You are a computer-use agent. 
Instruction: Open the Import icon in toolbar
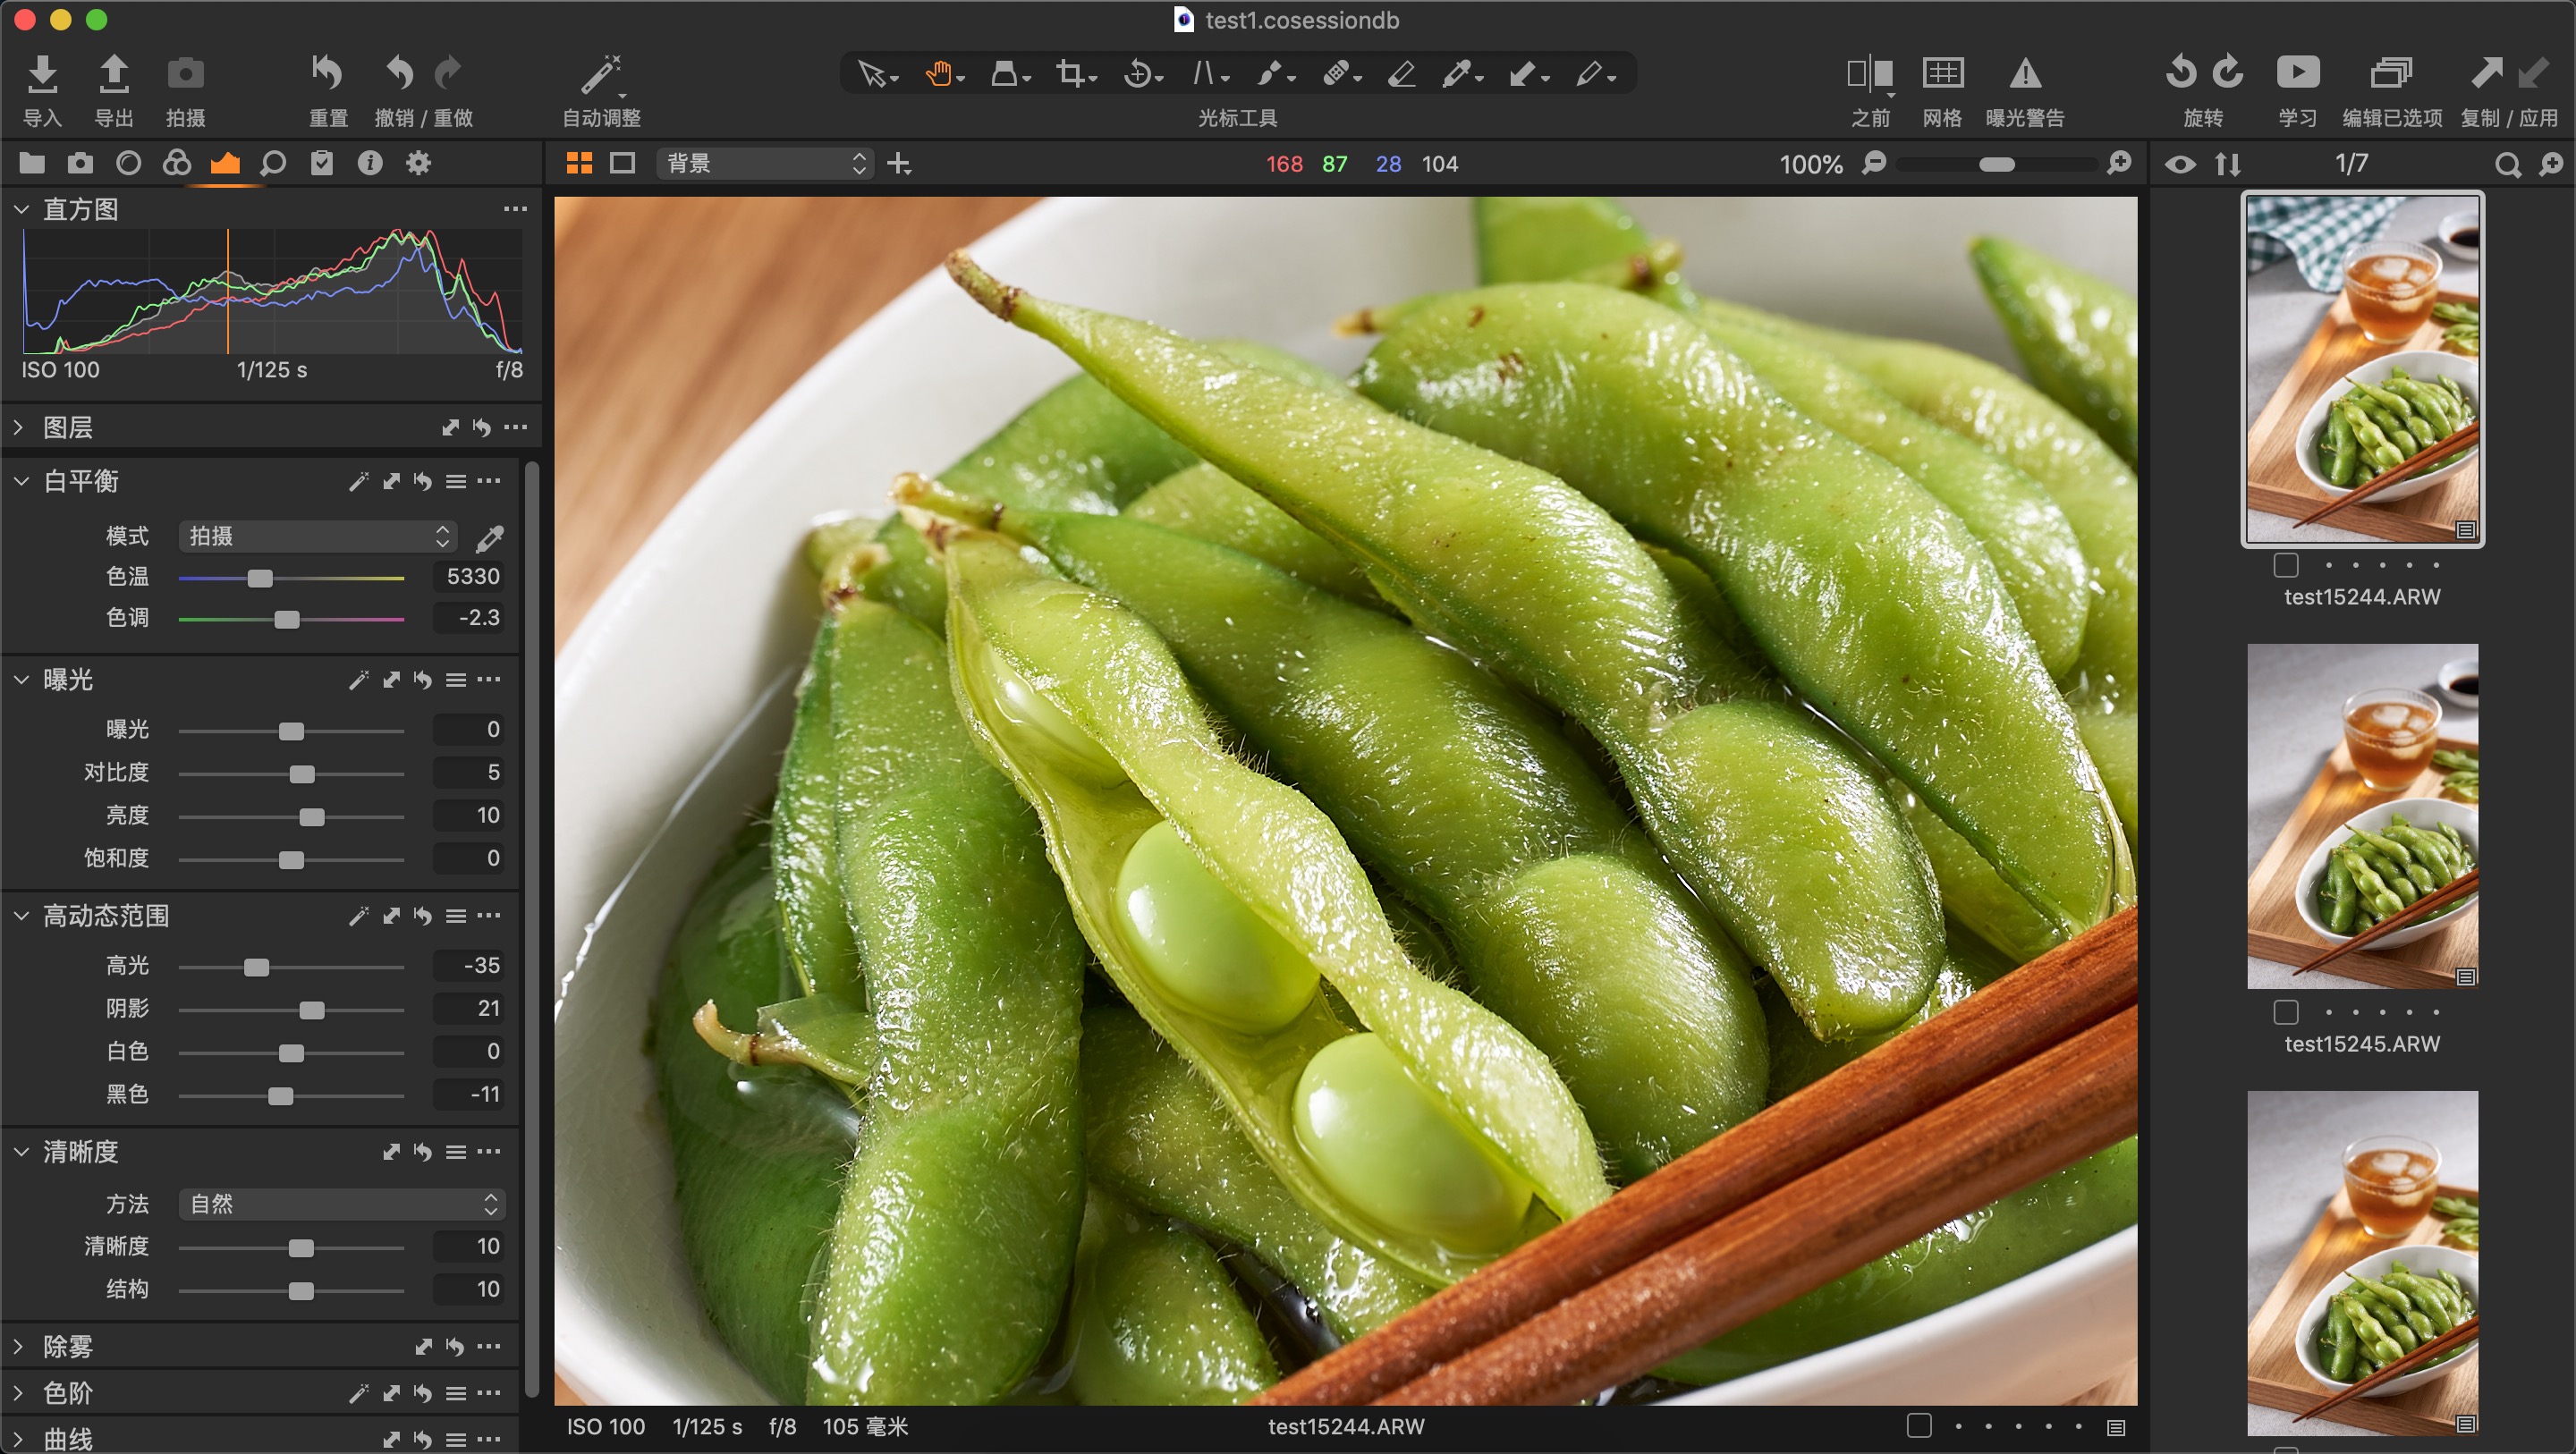[x=42, y=74]
